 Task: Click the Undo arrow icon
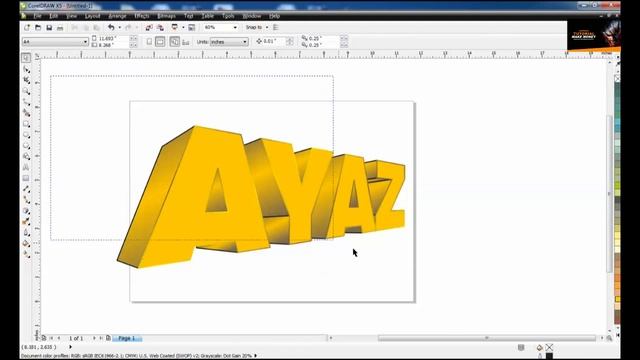pyautogui.click(x=111, y=27)
